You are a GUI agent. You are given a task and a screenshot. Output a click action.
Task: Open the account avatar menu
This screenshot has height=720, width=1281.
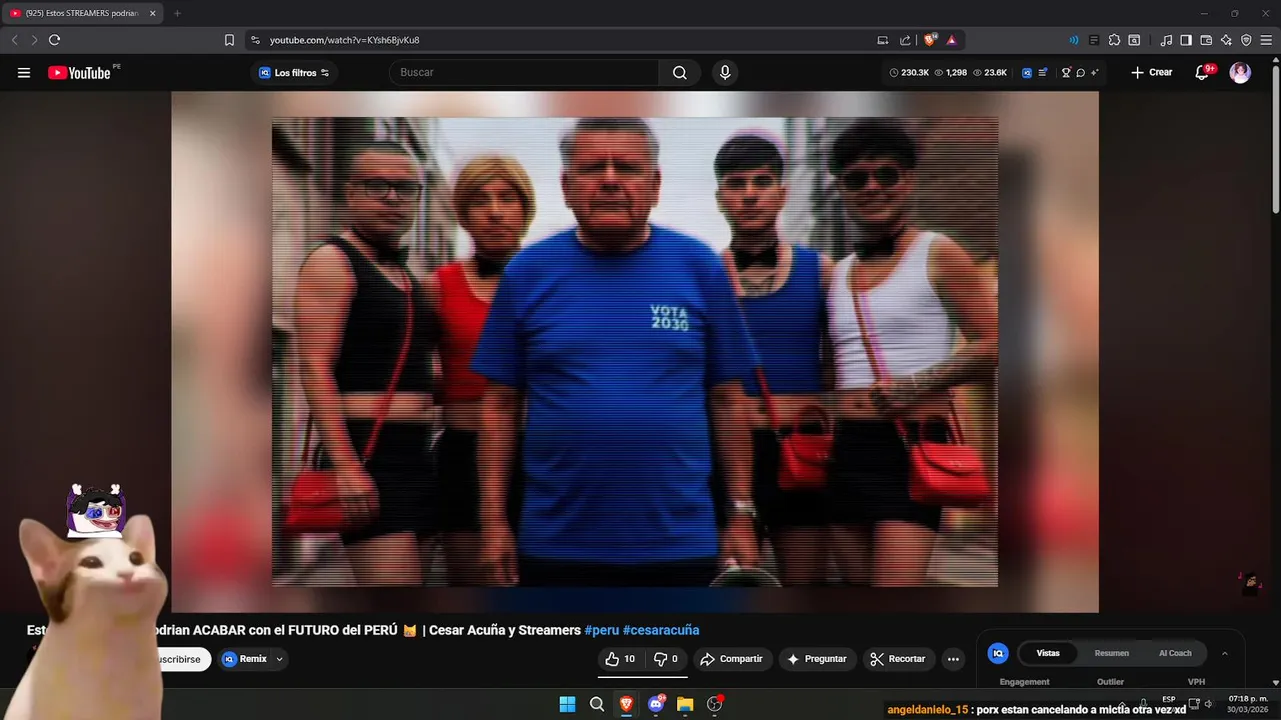coord(1240,72)
